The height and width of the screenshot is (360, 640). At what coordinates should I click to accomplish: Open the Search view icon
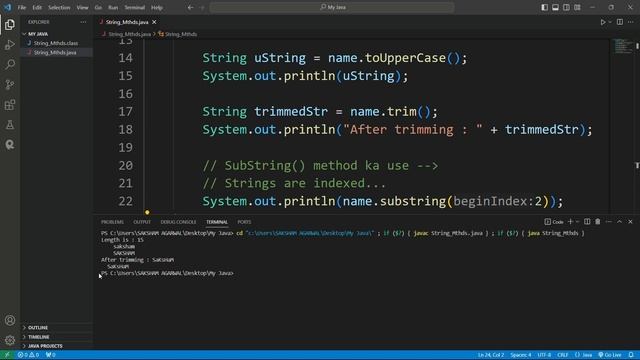point(10,64)
